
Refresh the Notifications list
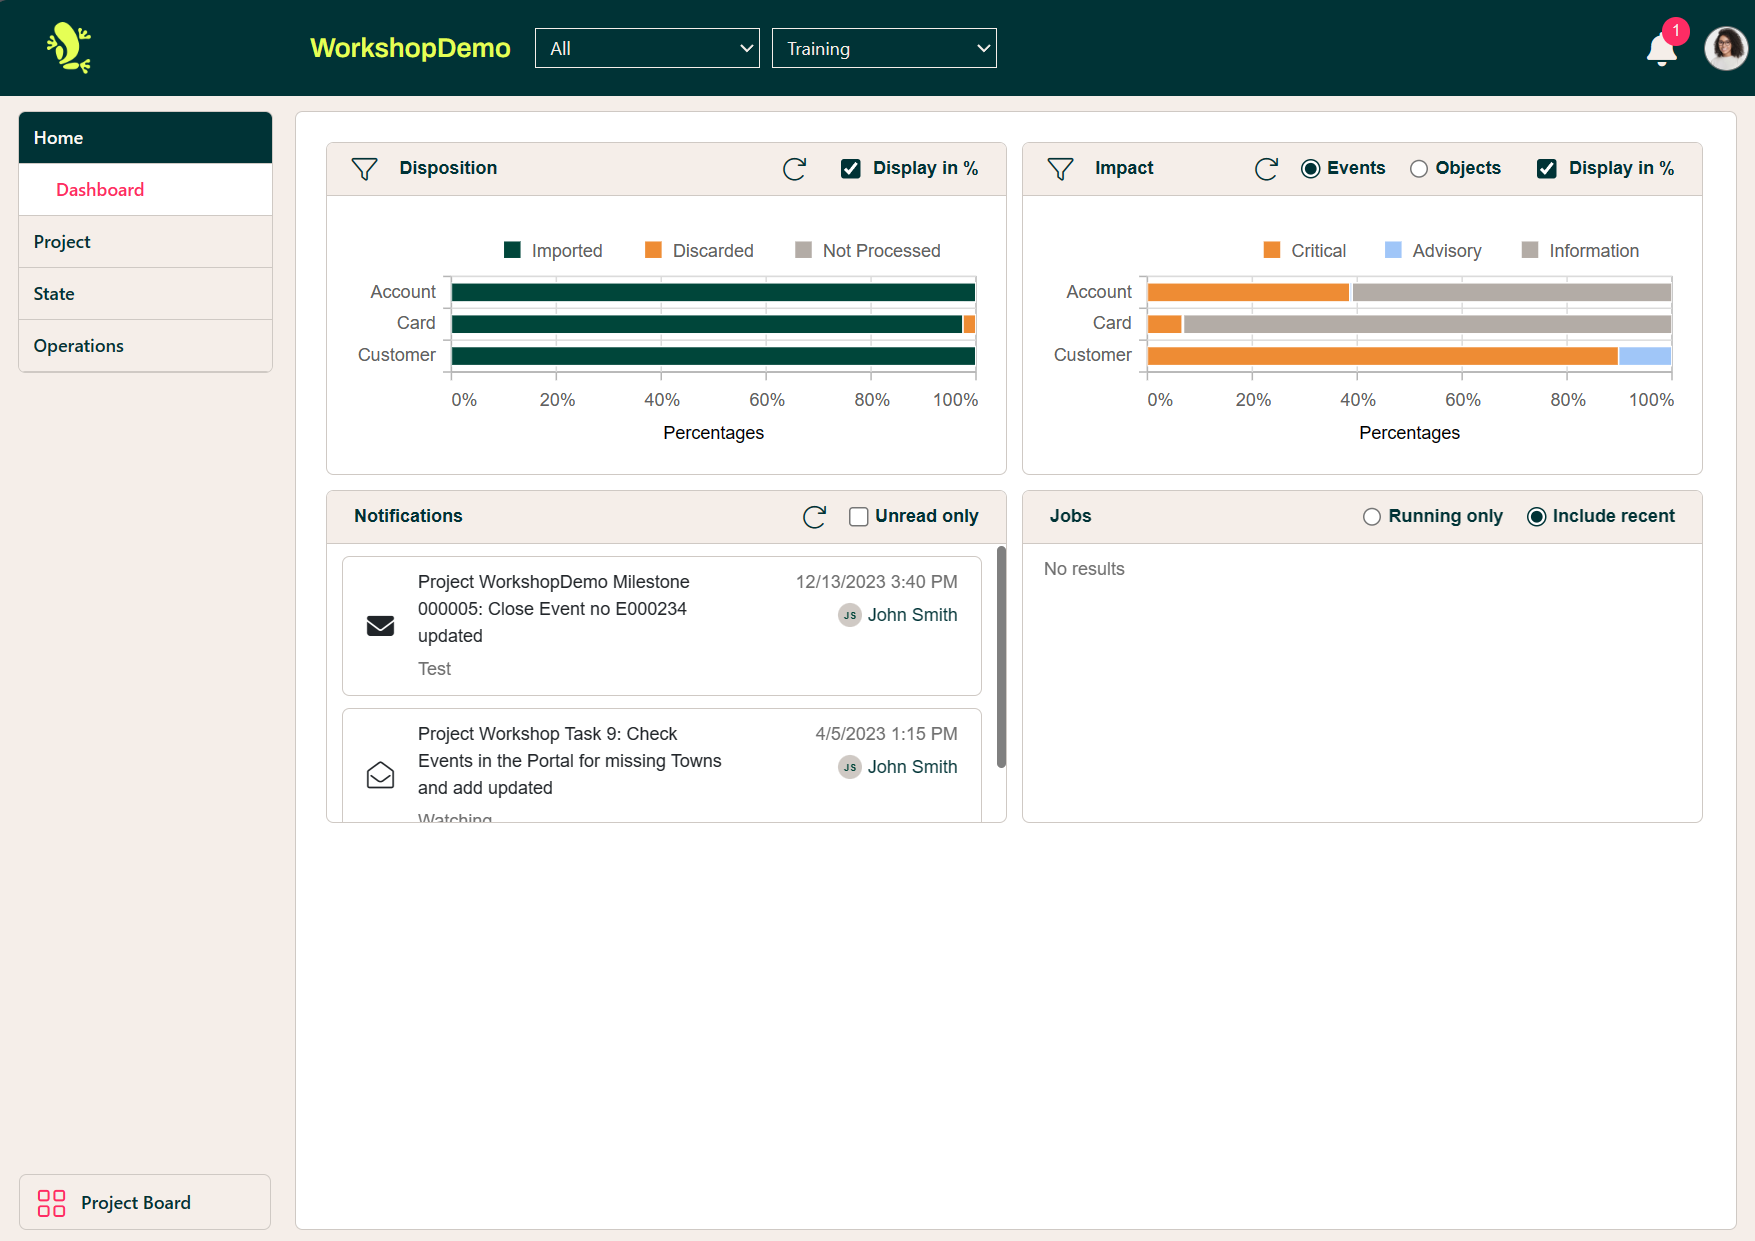pos(814,517)
